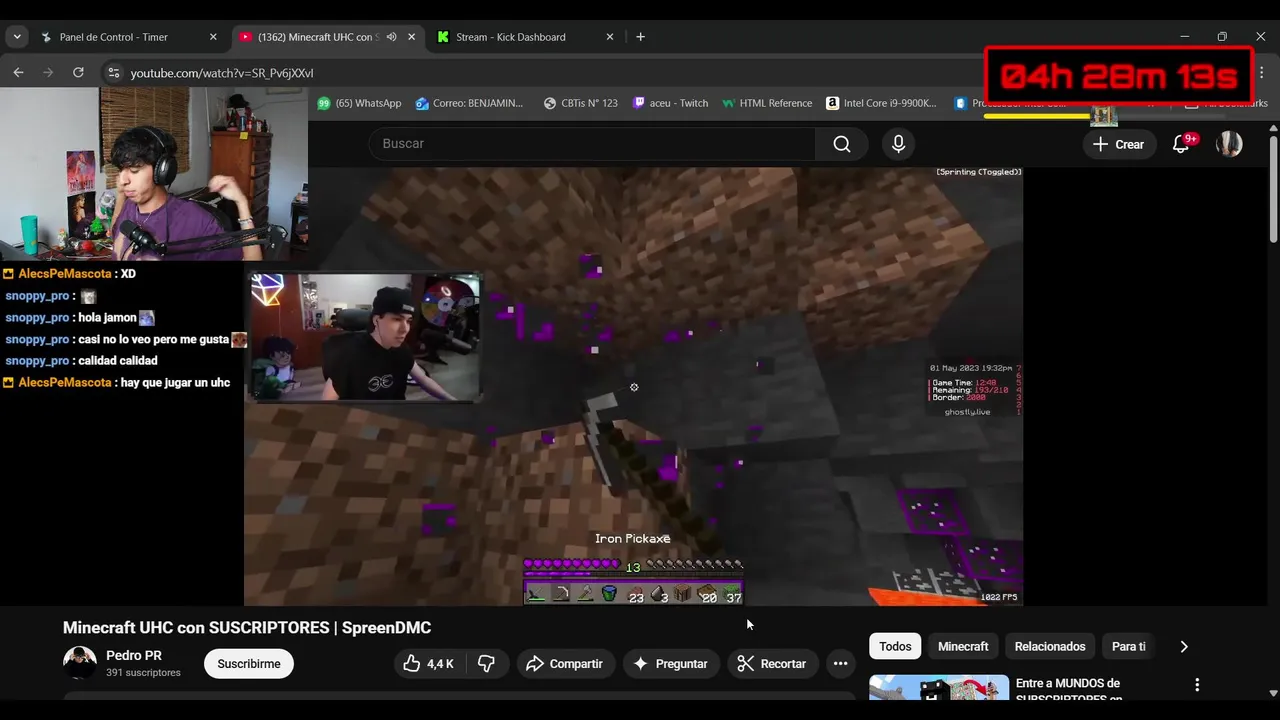Select the Para ti filter chip

1129,646
